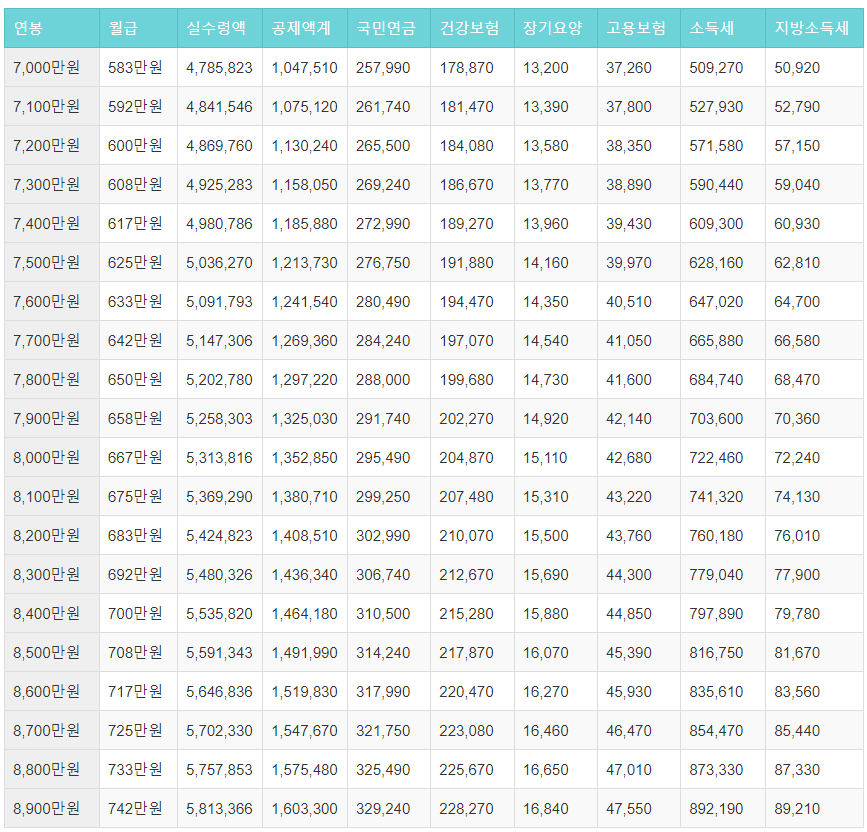Select the 7,900만원 row label
This screenshot has height=832, width=867.
pyautogui.click(x=52, y=418)
